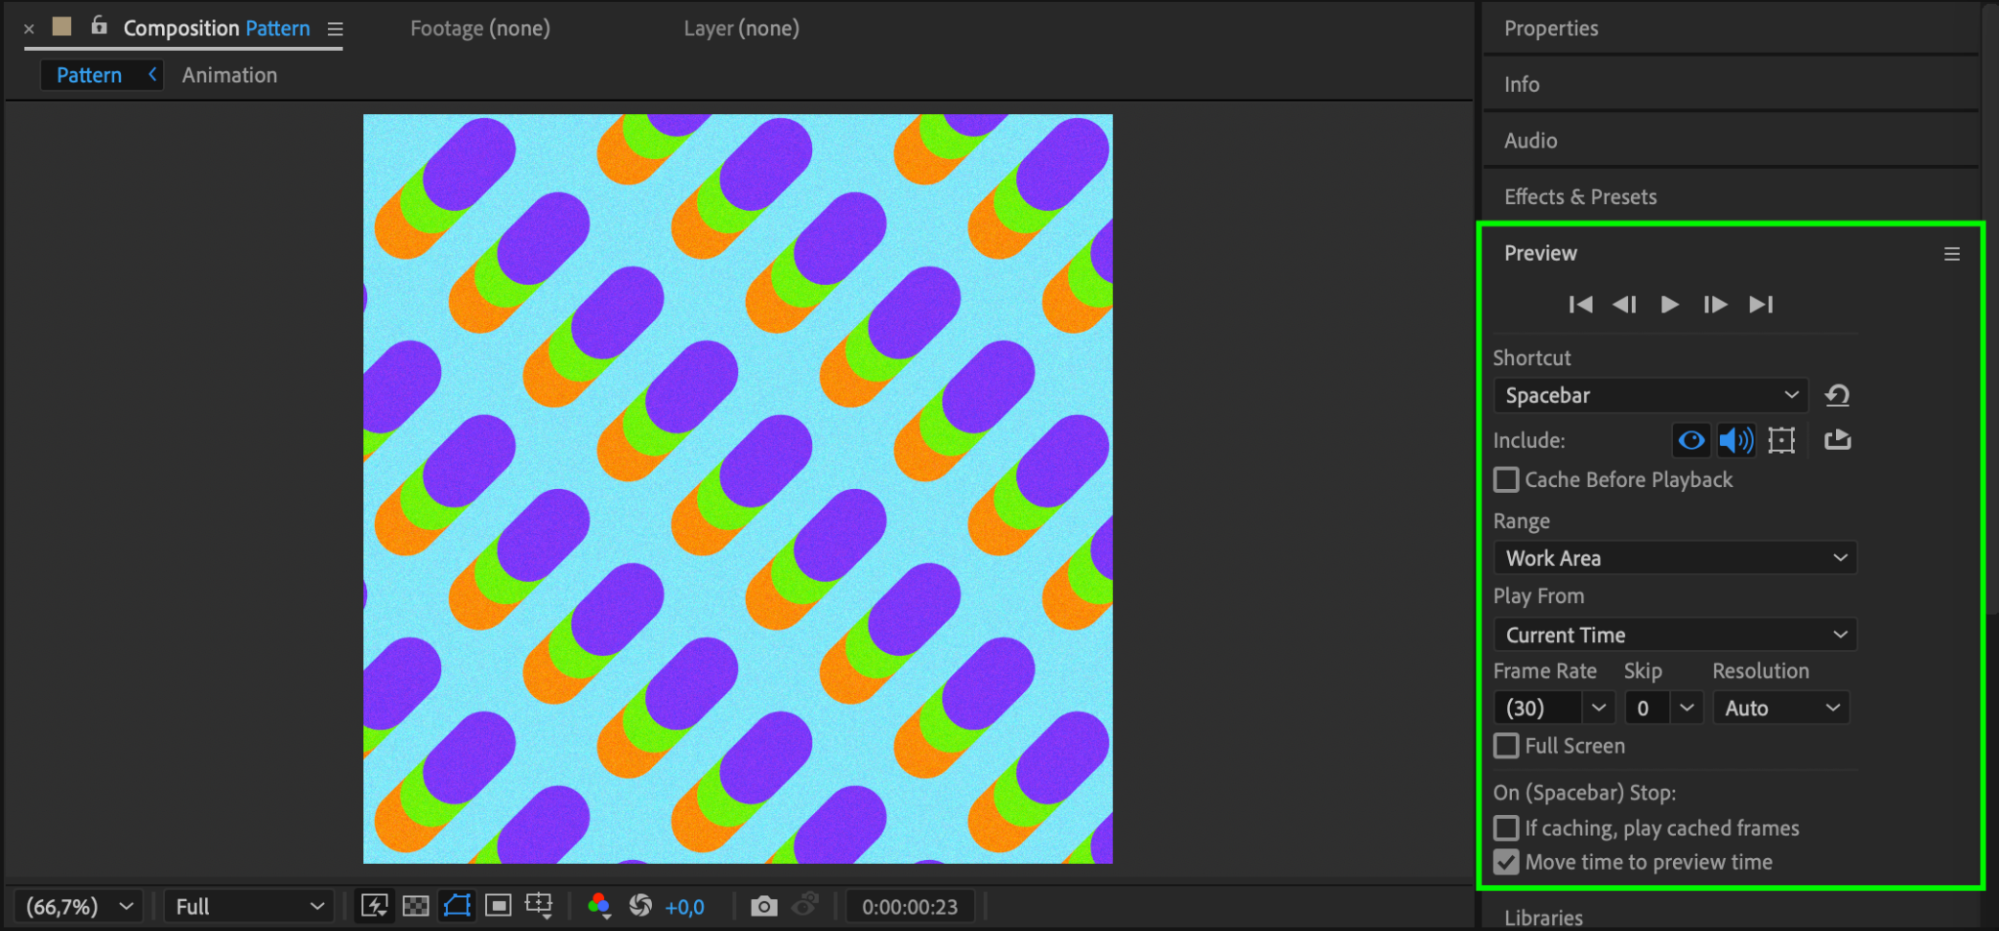The width and height of the screenshot is (1999, 932).
Task: Go to first frame in Preview
Action: pos(1580,304)
